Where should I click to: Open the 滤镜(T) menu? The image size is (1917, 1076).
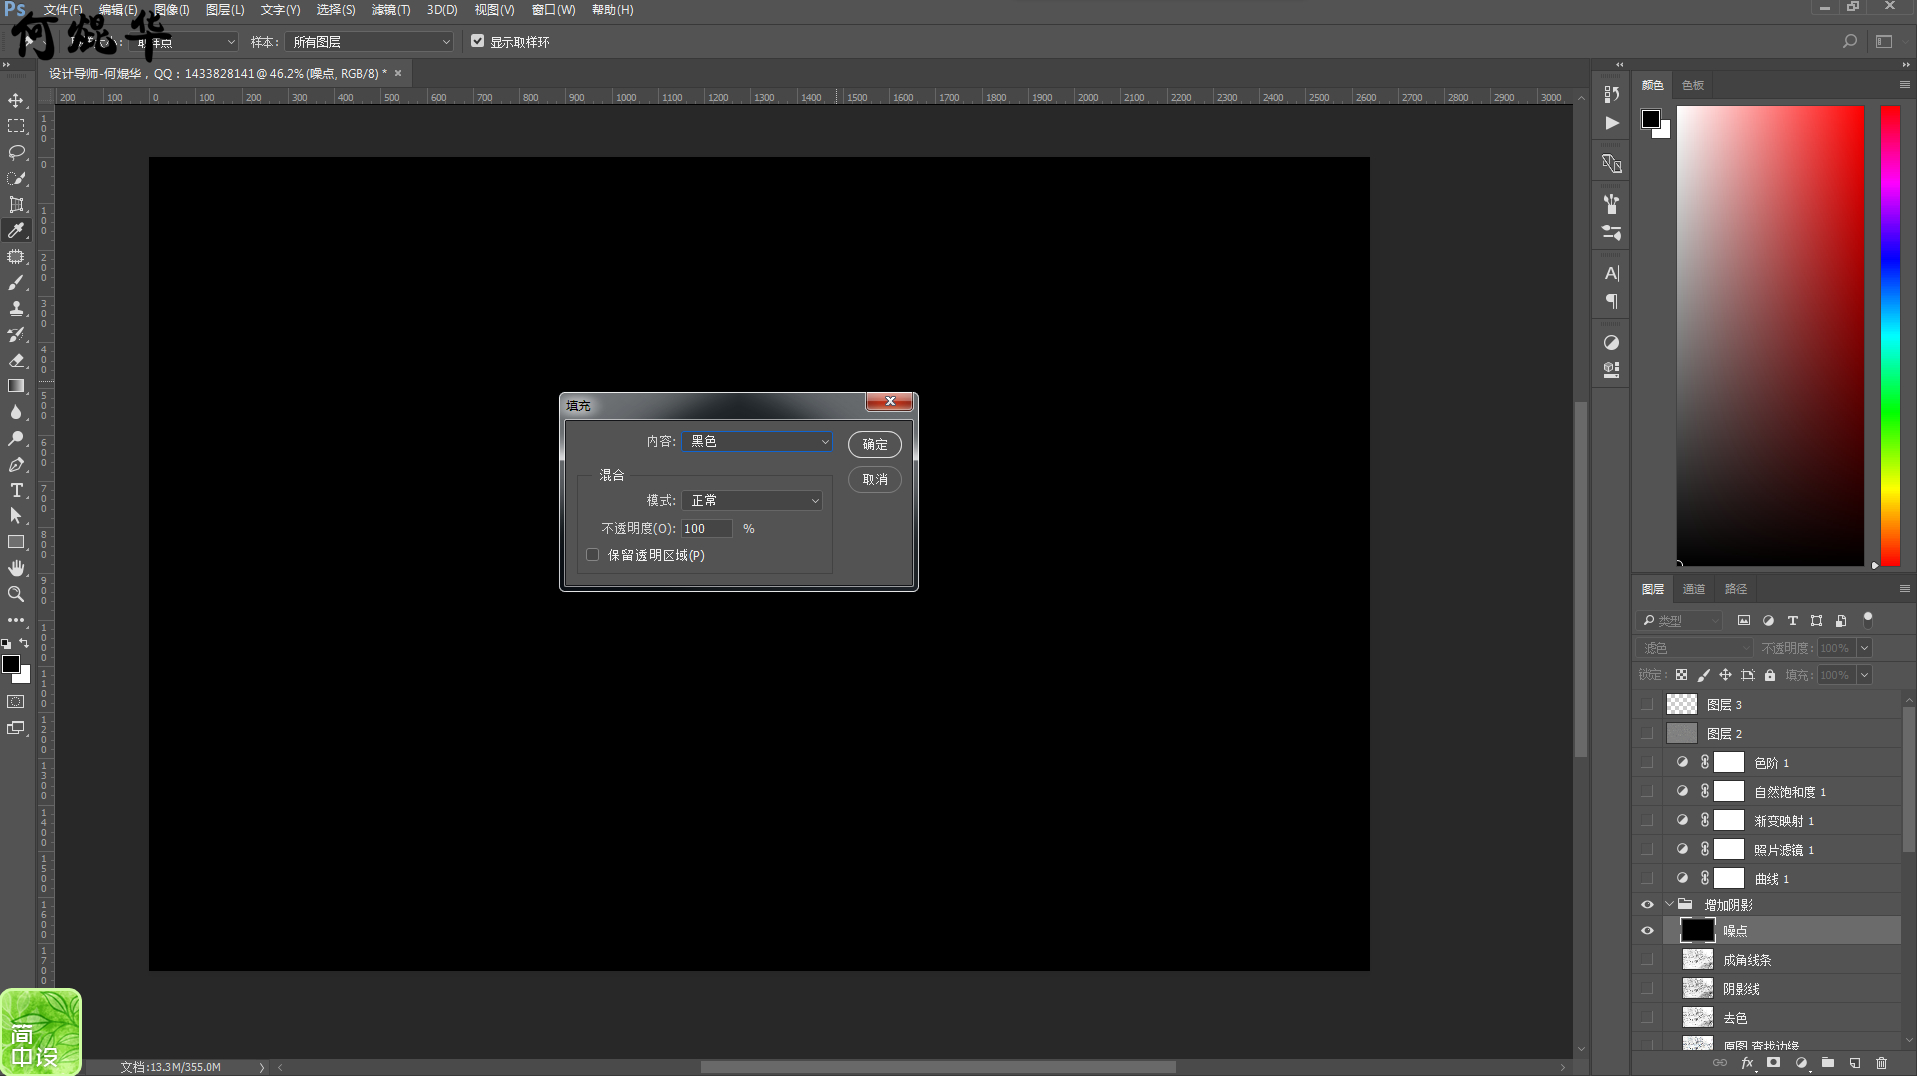pyautogui.click(x=390, y=10)
